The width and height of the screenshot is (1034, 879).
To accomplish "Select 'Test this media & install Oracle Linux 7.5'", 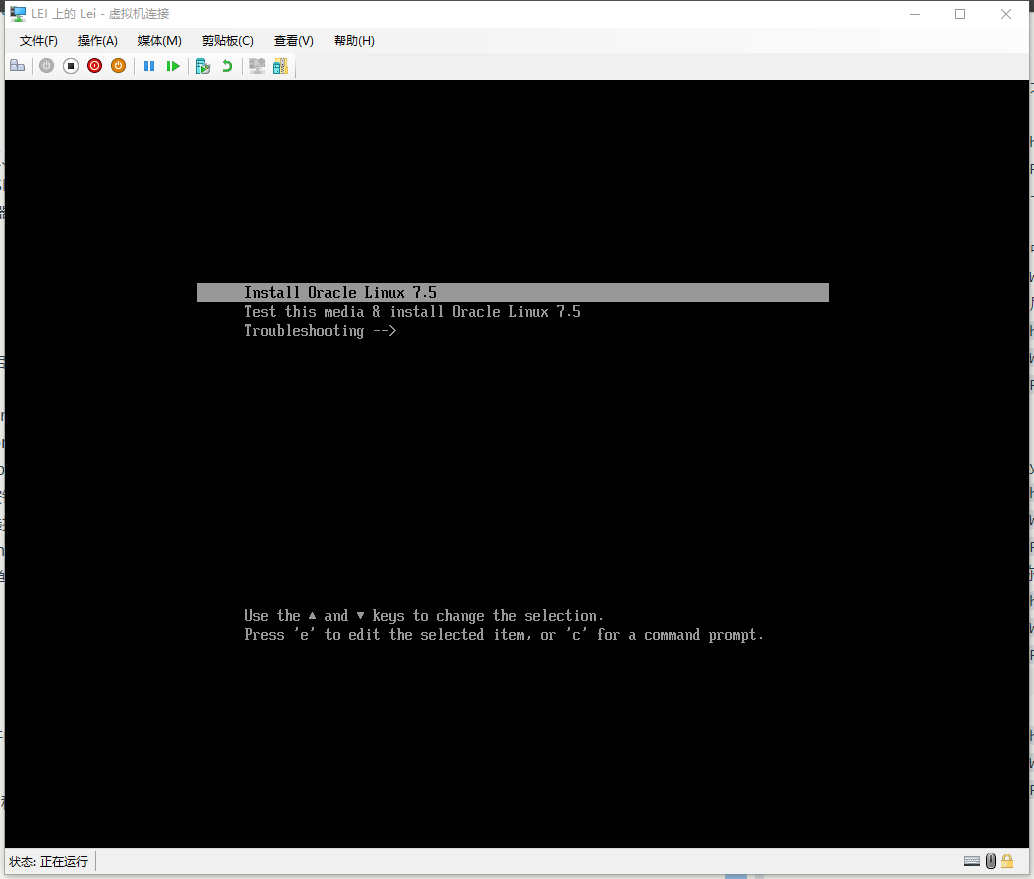I will pos(412,312).
